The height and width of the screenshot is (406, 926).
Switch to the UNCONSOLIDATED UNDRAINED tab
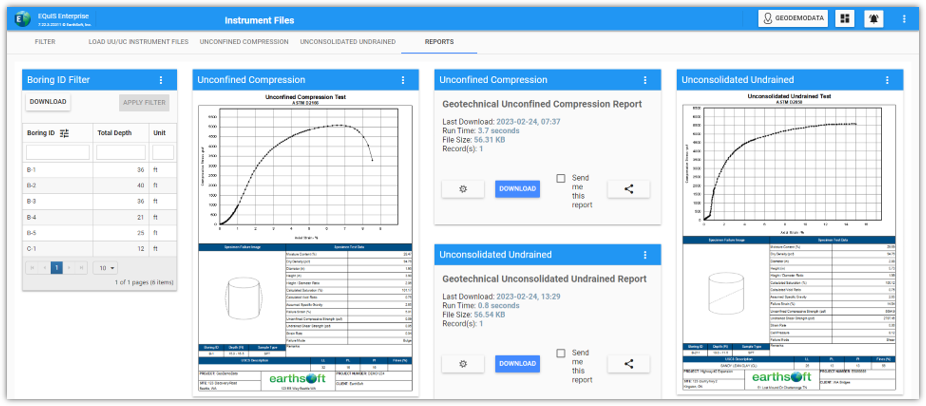348,42
